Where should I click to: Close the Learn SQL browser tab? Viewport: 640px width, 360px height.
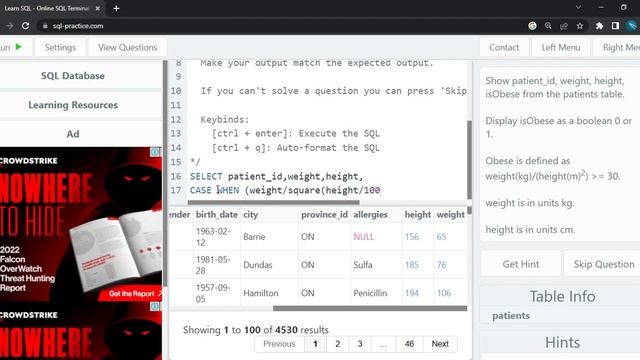coord(98,8)
